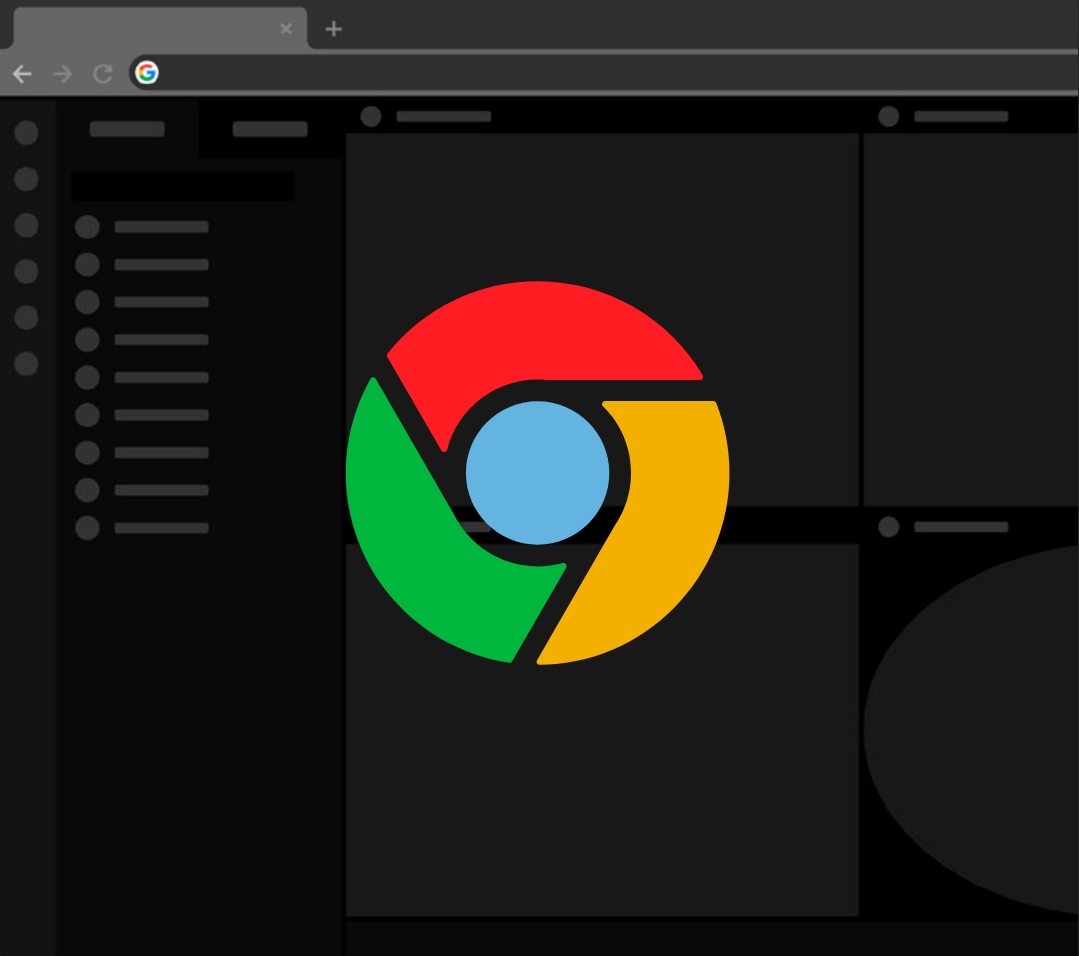Select the topmost circle icon in left sidebar
The width and height of the screenshot is (1079, 956).
pyautogui.click(x=26, y=132)
